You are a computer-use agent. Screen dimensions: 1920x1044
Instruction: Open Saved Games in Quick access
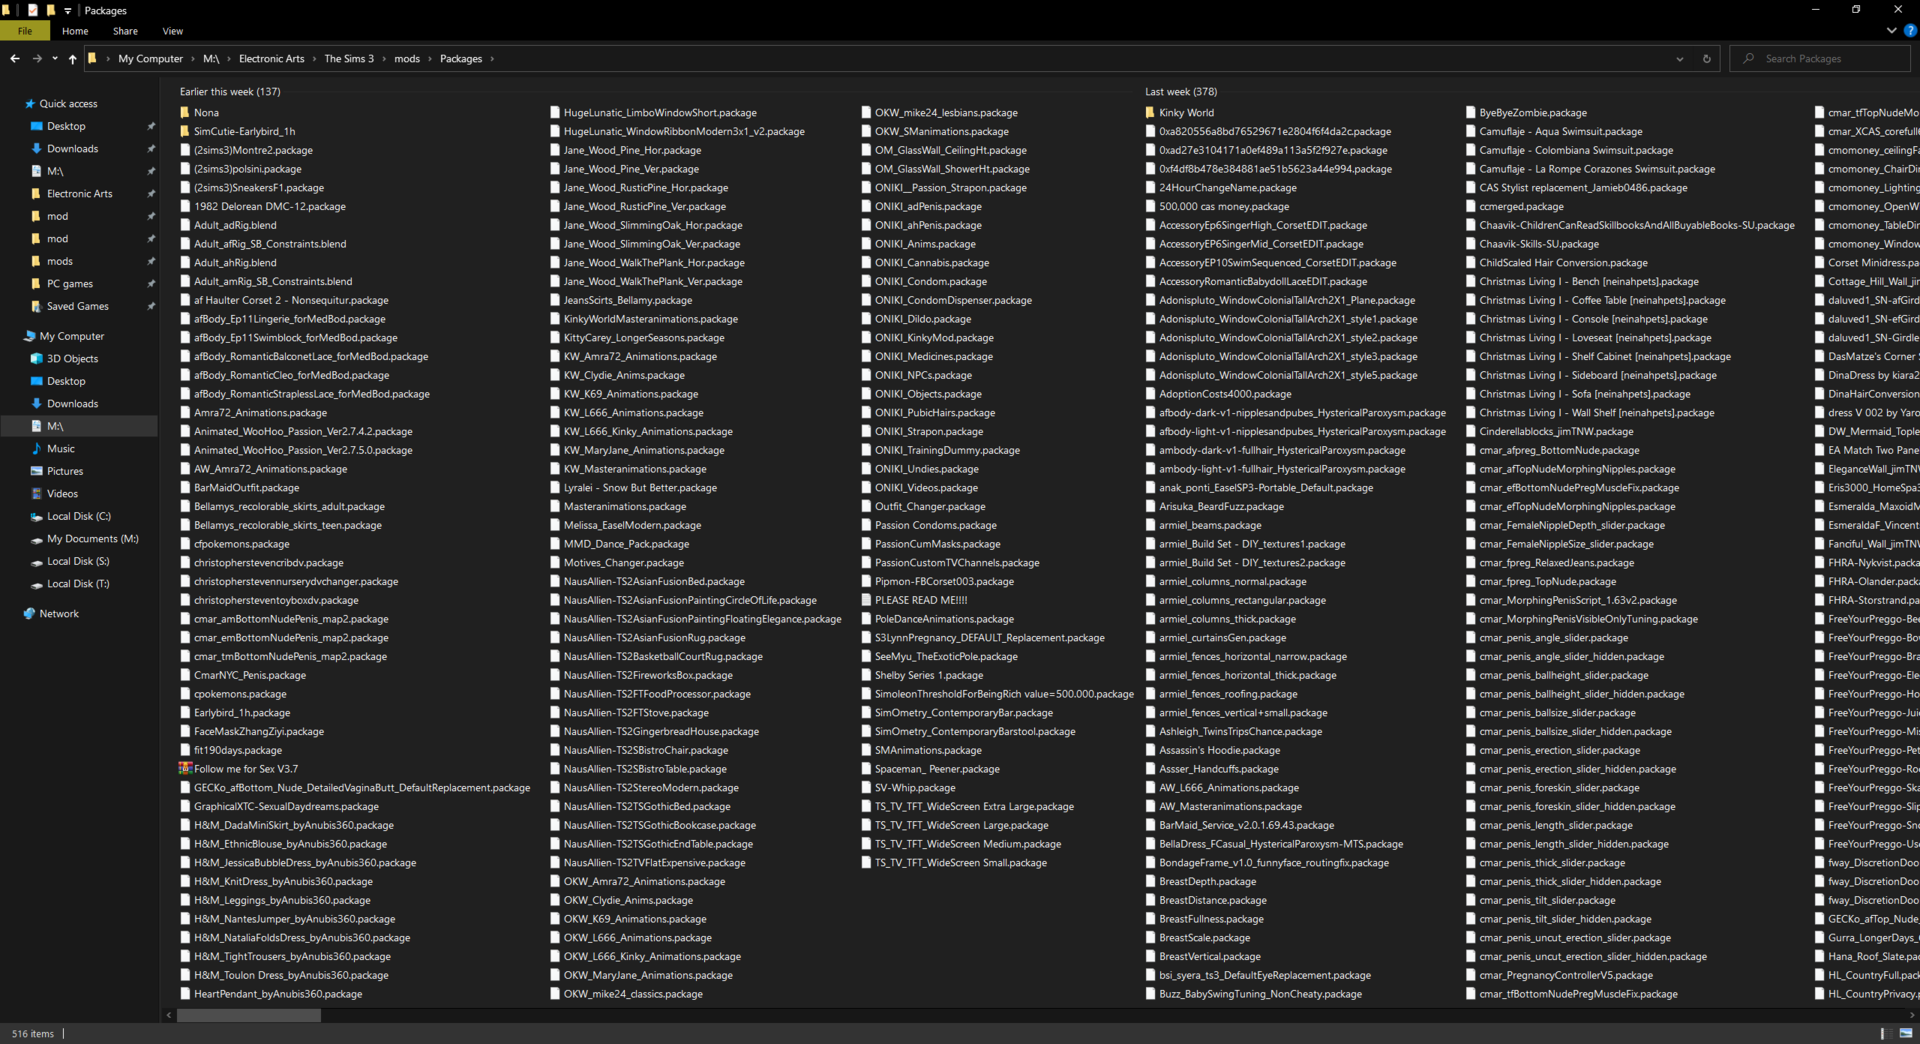(78, 307)
